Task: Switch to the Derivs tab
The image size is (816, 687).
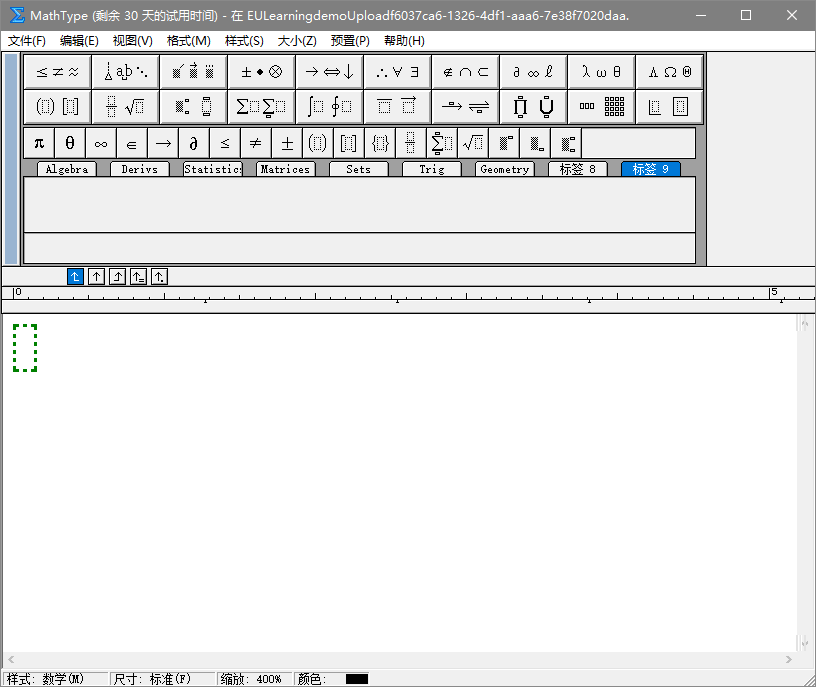Action: click(139, 169)
